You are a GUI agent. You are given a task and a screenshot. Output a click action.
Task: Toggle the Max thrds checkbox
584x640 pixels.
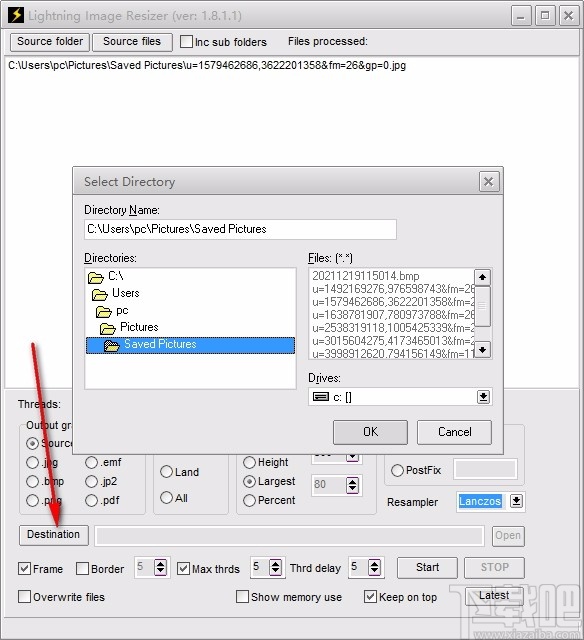pos(184,569)
